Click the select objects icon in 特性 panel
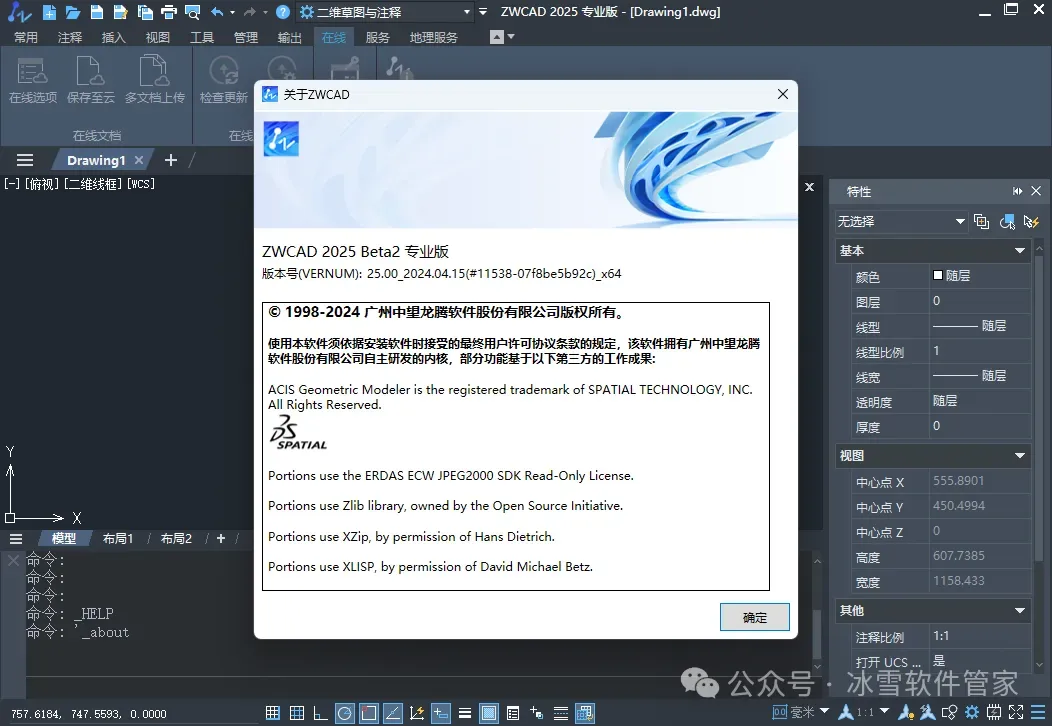Screen dimensions: 1052x726 pyautogui.click(x=1007, y=221)
